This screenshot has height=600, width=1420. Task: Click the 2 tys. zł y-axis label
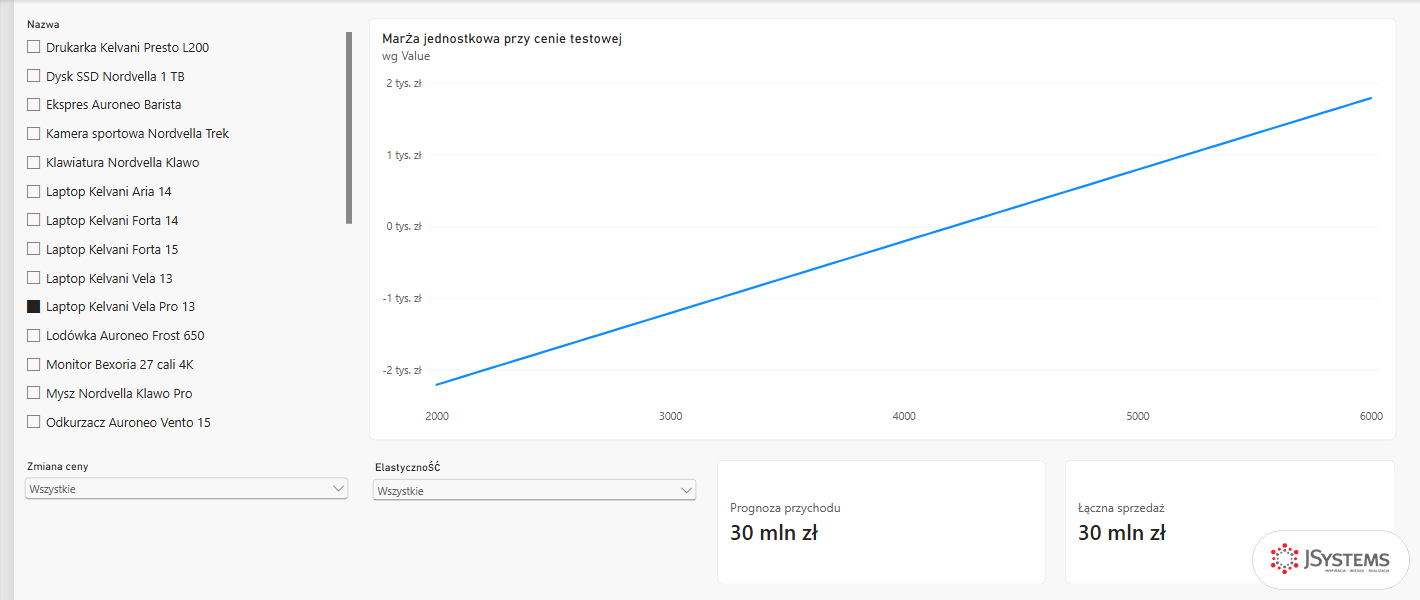click(403, 83)
